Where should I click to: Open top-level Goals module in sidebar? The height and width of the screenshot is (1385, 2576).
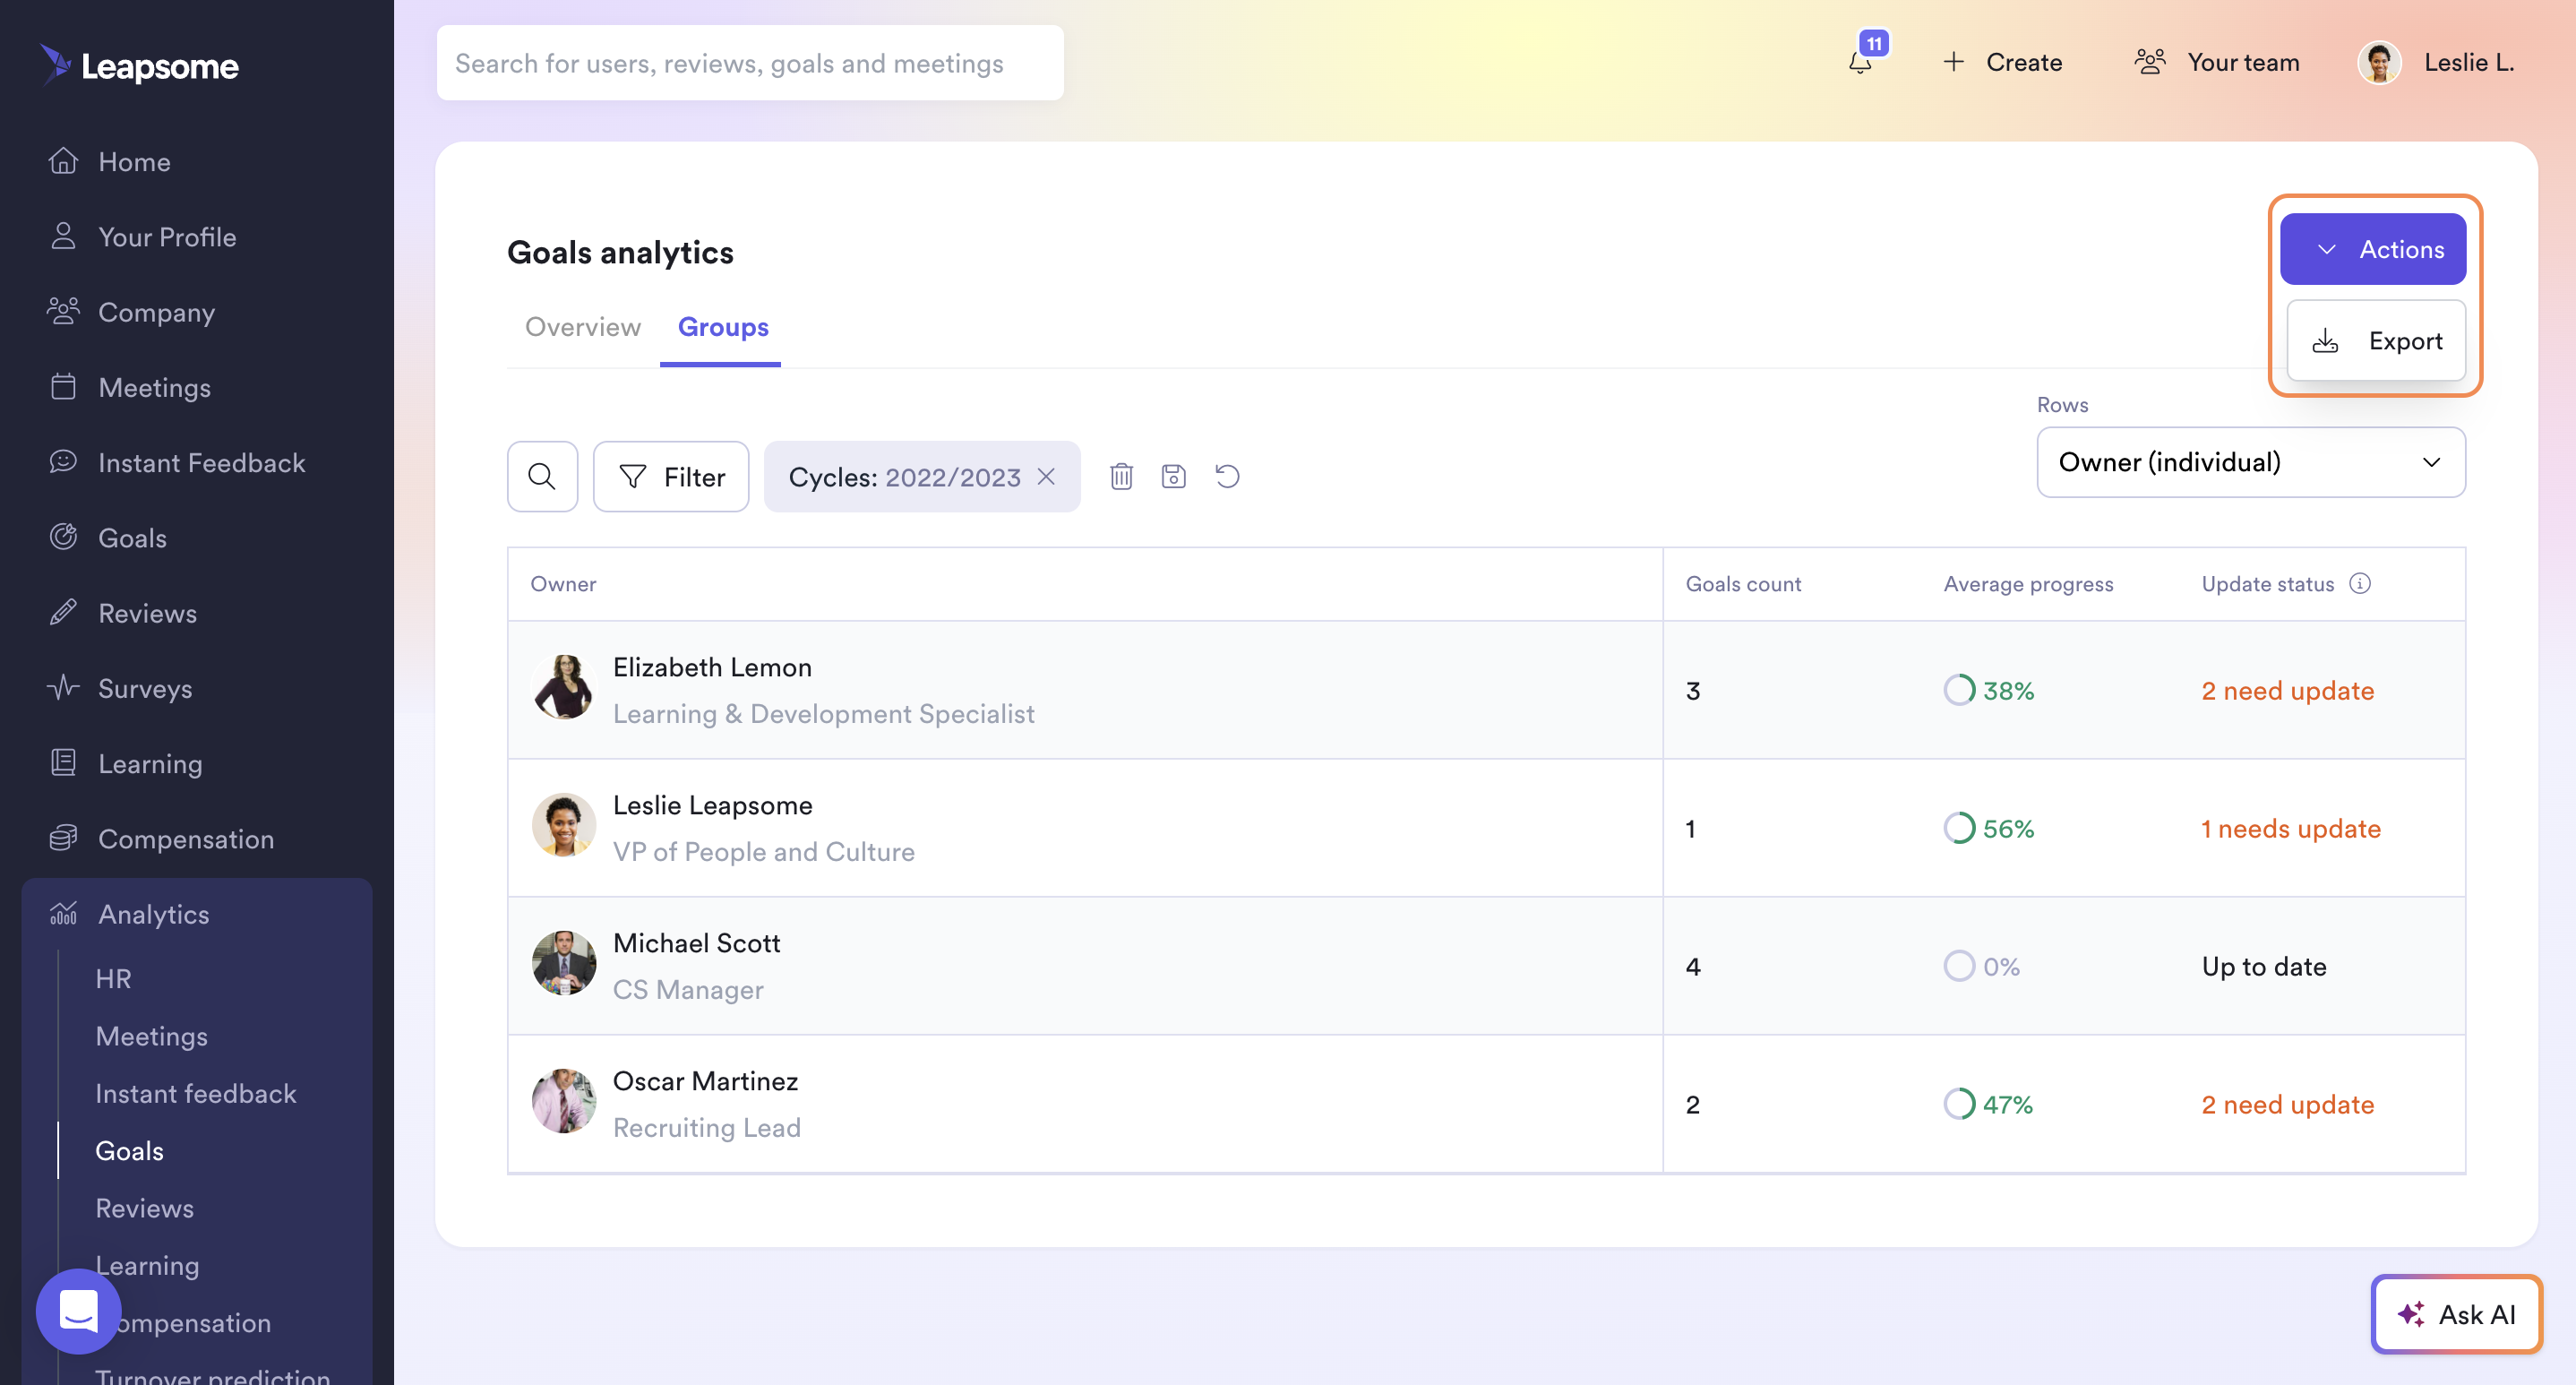pyautogui.click(x=132, y=538)
